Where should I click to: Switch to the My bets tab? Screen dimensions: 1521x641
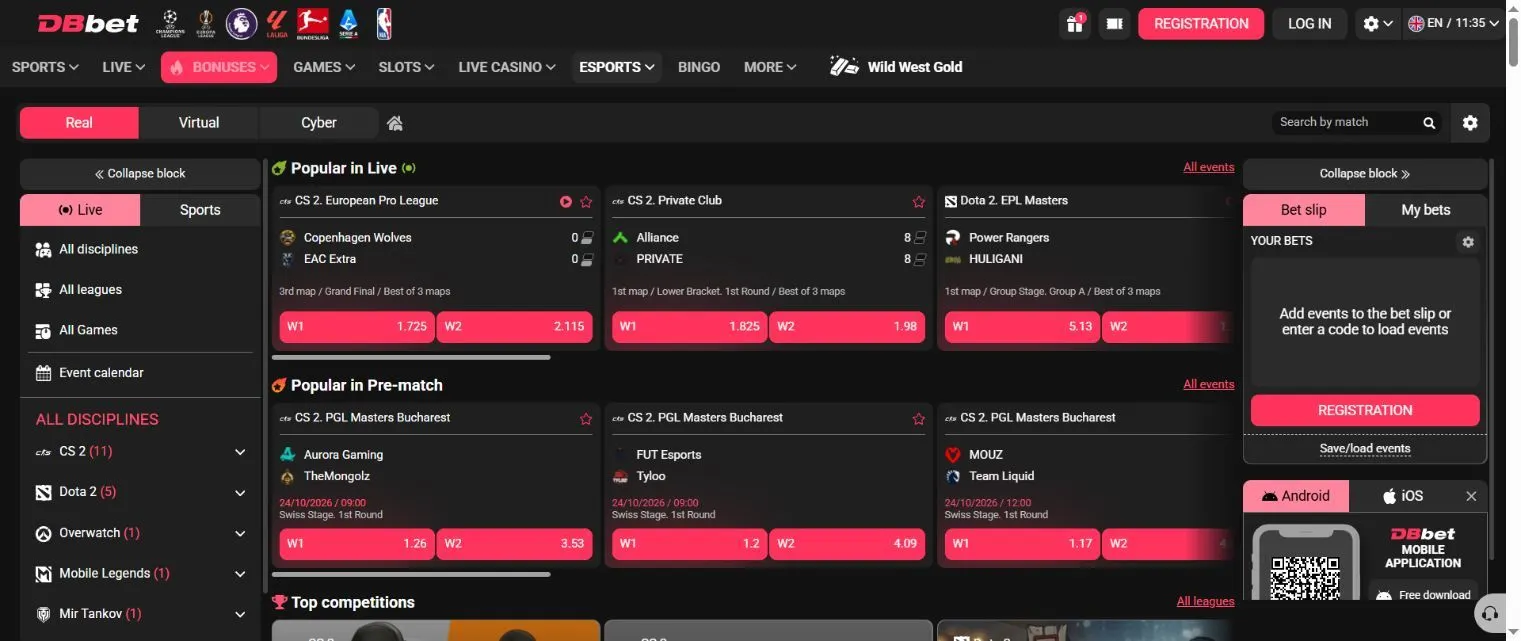tap(1426, 210)
